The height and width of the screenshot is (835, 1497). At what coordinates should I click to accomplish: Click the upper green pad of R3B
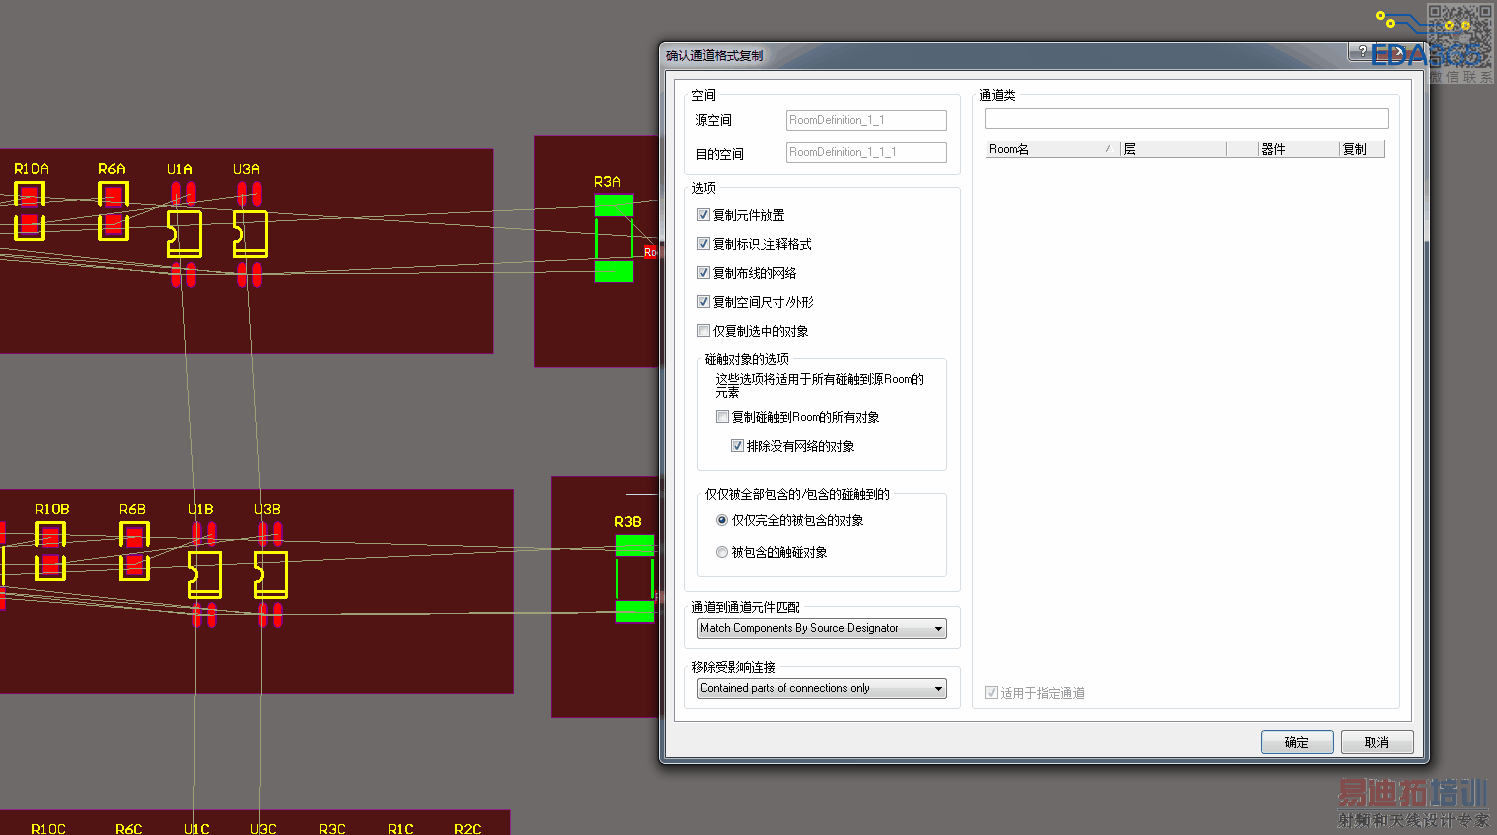click(635, 545)
